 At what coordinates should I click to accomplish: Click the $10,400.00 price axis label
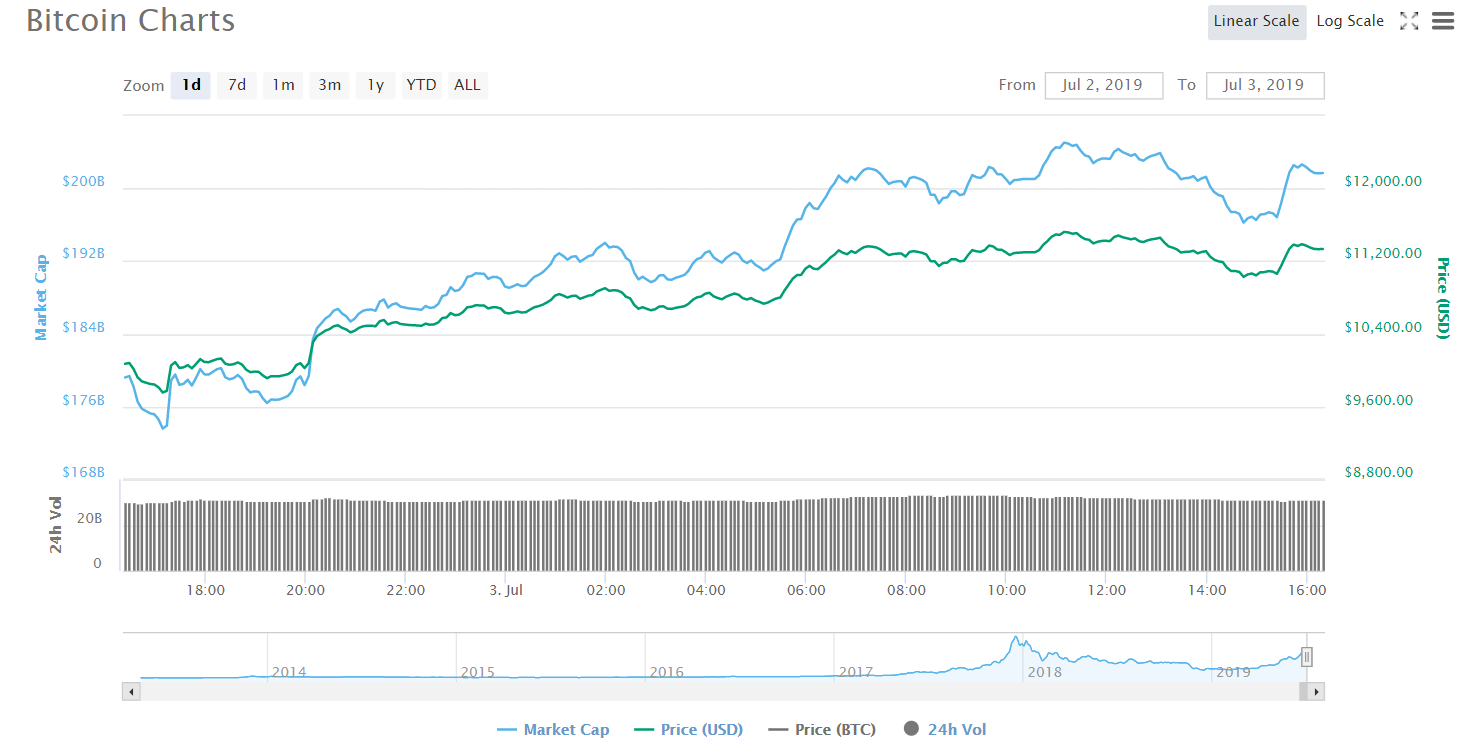[x=1383, y=327]
